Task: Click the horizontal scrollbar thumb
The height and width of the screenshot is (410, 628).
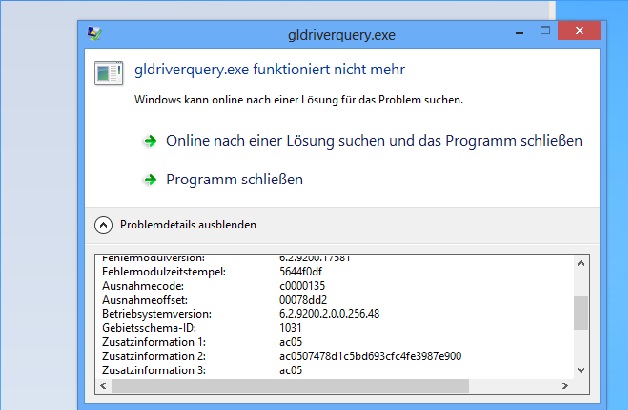Action: pos(290,386)
